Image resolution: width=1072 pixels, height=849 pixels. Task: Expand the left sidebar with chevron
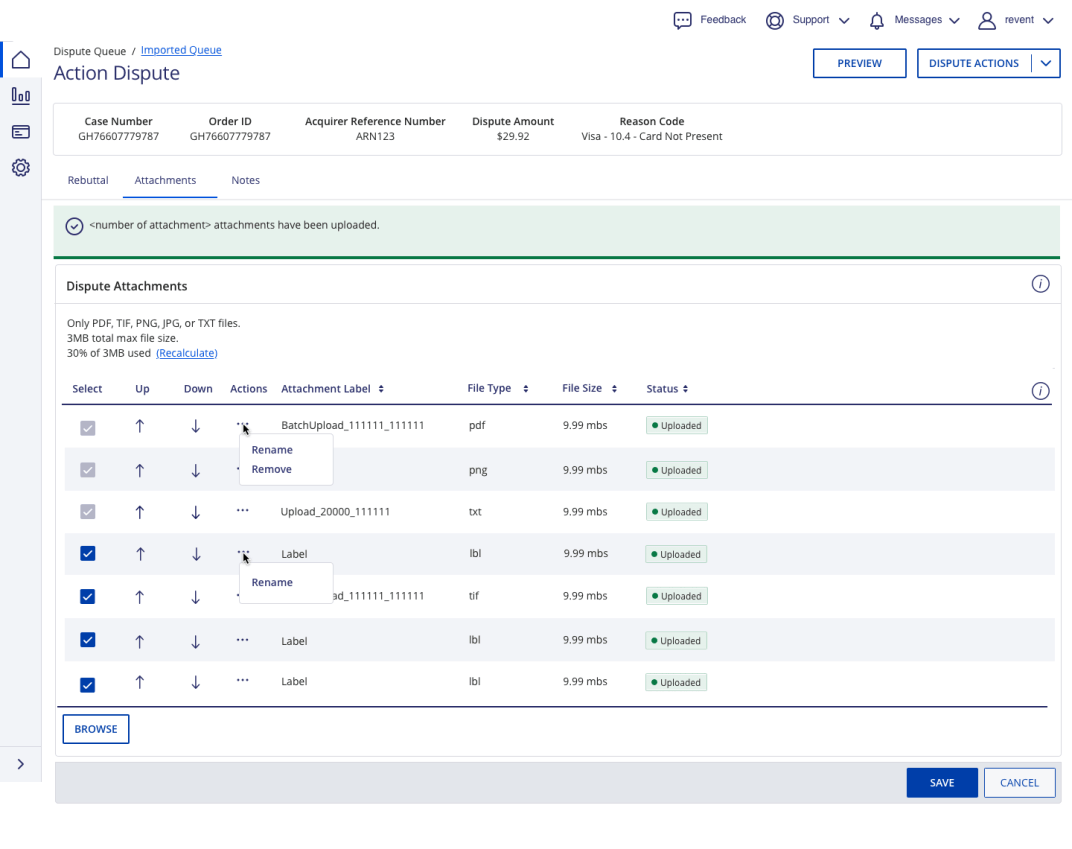[x=20, y=764]
